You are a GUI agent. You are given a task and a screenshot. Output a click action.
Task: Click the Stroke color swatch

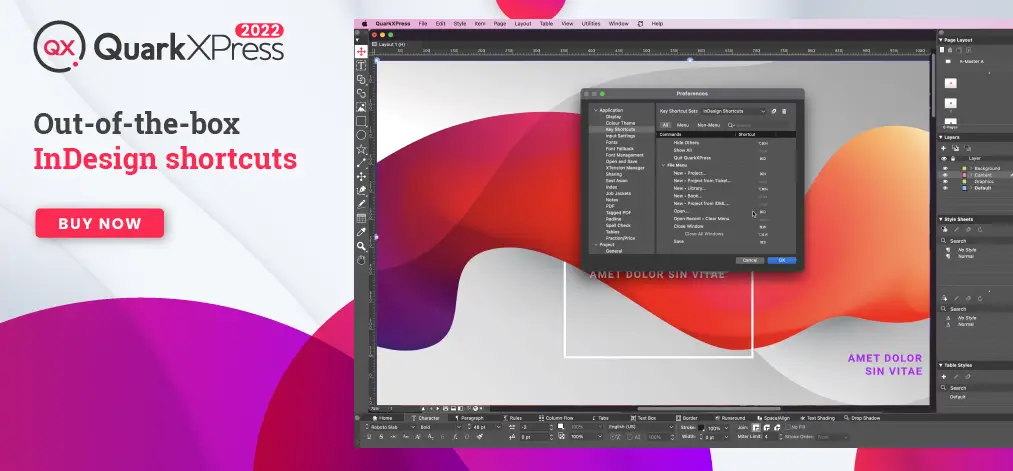(x=701, y=428)
